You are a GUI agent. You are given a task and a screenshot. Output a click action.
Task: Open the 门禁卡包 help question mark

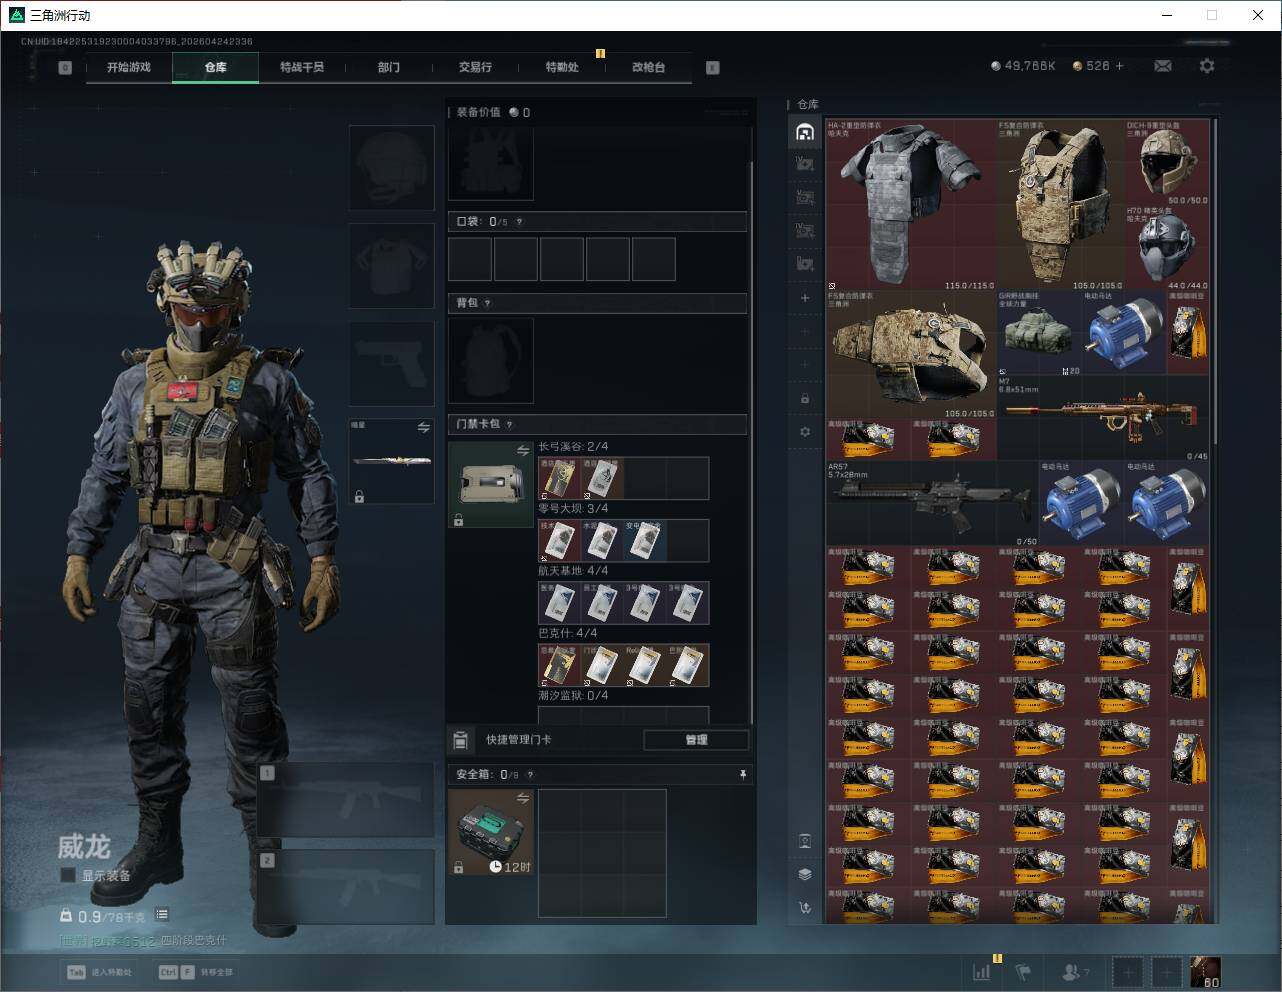pyautogui.click(x=510, y=424)
